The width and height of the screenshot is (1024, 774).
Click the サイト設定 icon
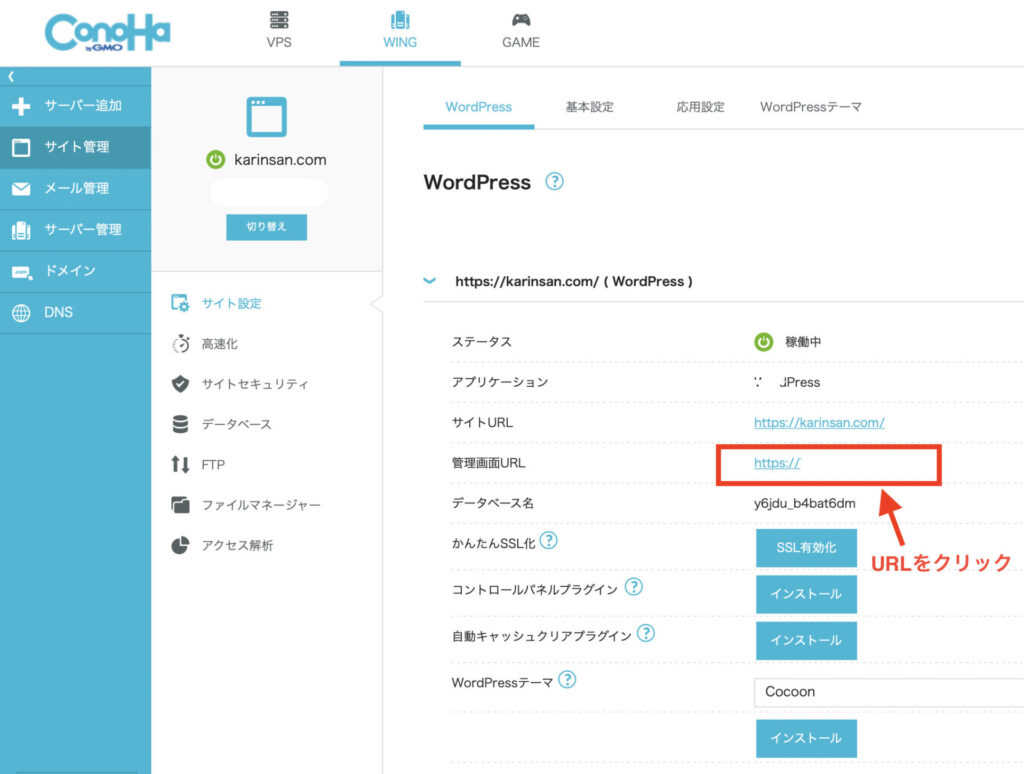[180, 303]
